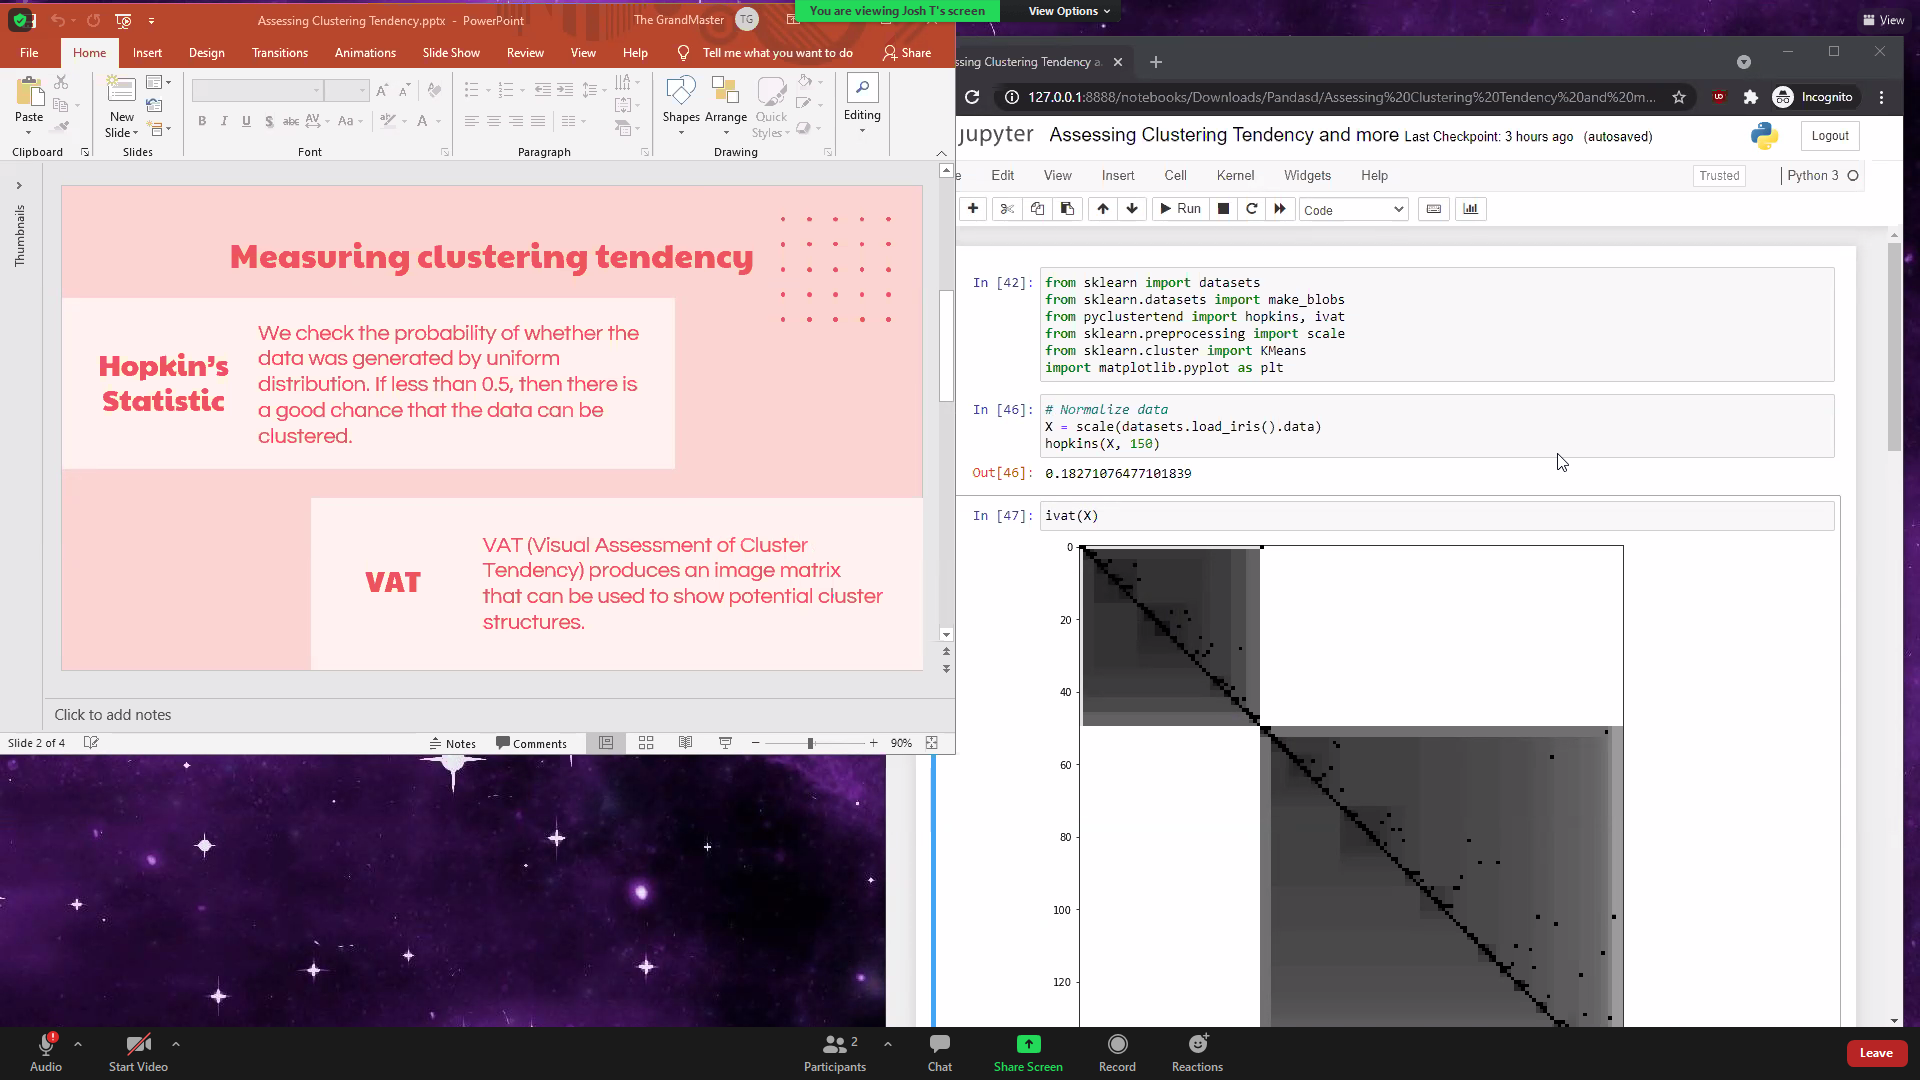Click the Jupyter save/insert cell plus icon

[973, 209]
